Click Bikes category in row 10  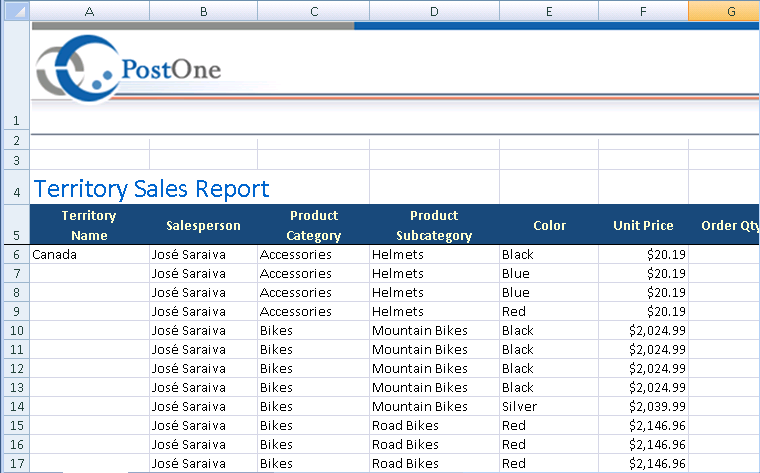(x=314, y=331)
